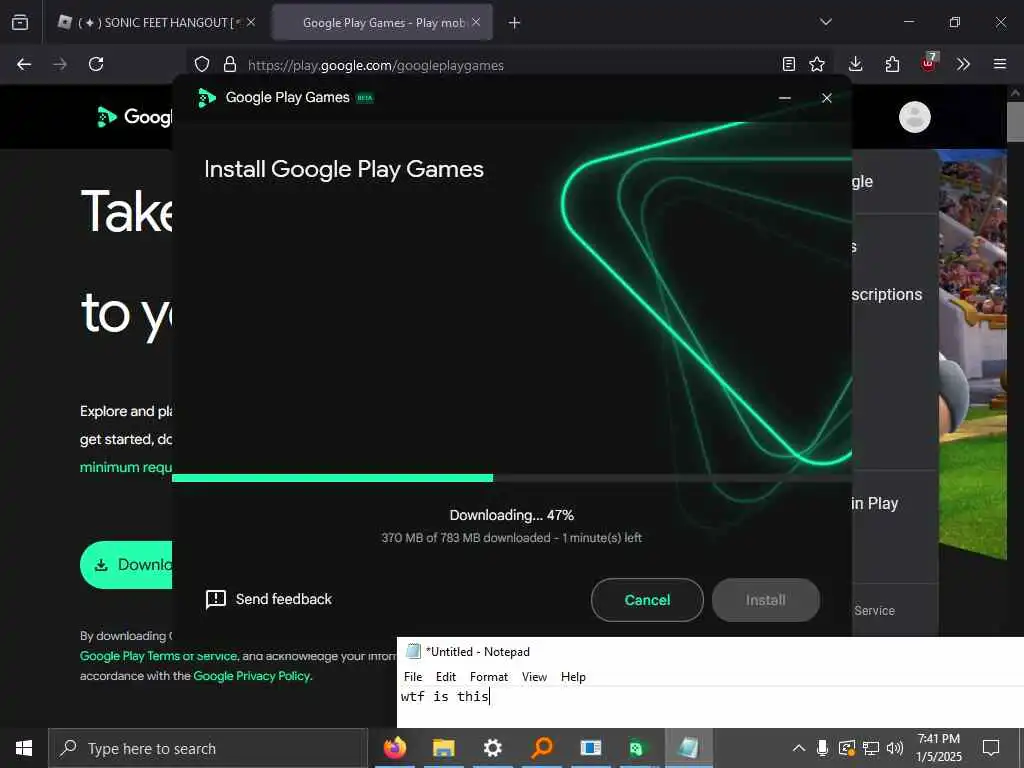Open the blue window taskbar app
Screen dimensions: 1024x768
[x=590, y=748]
